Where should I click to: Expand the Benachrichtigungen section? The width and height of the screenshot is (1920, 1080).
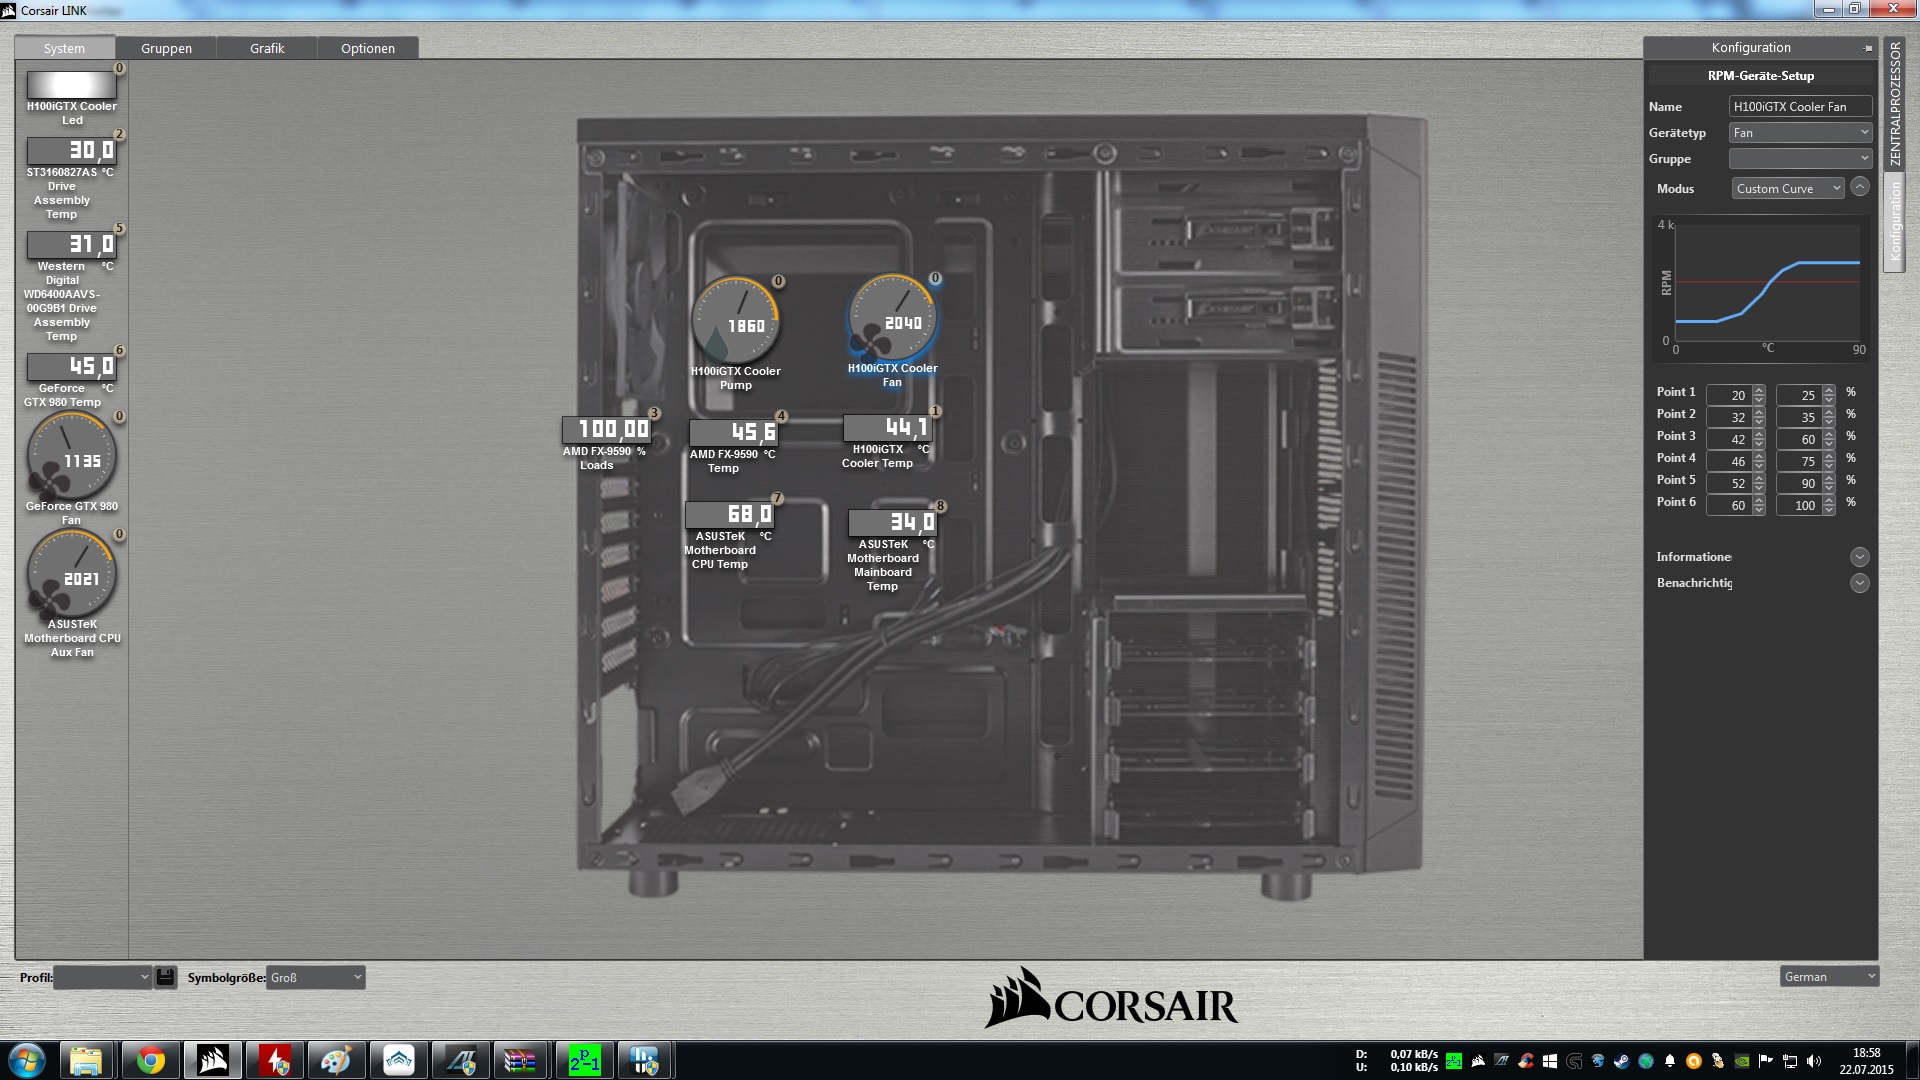pos(1859,583)
